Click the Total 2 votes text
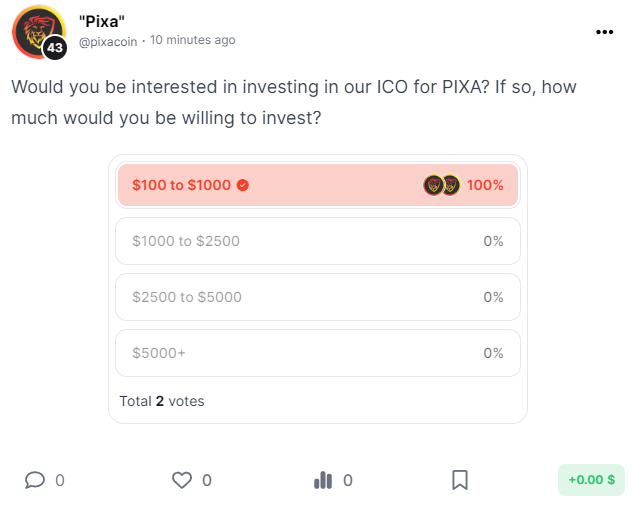This screenshot has height=508, width=632. [162, 401]
